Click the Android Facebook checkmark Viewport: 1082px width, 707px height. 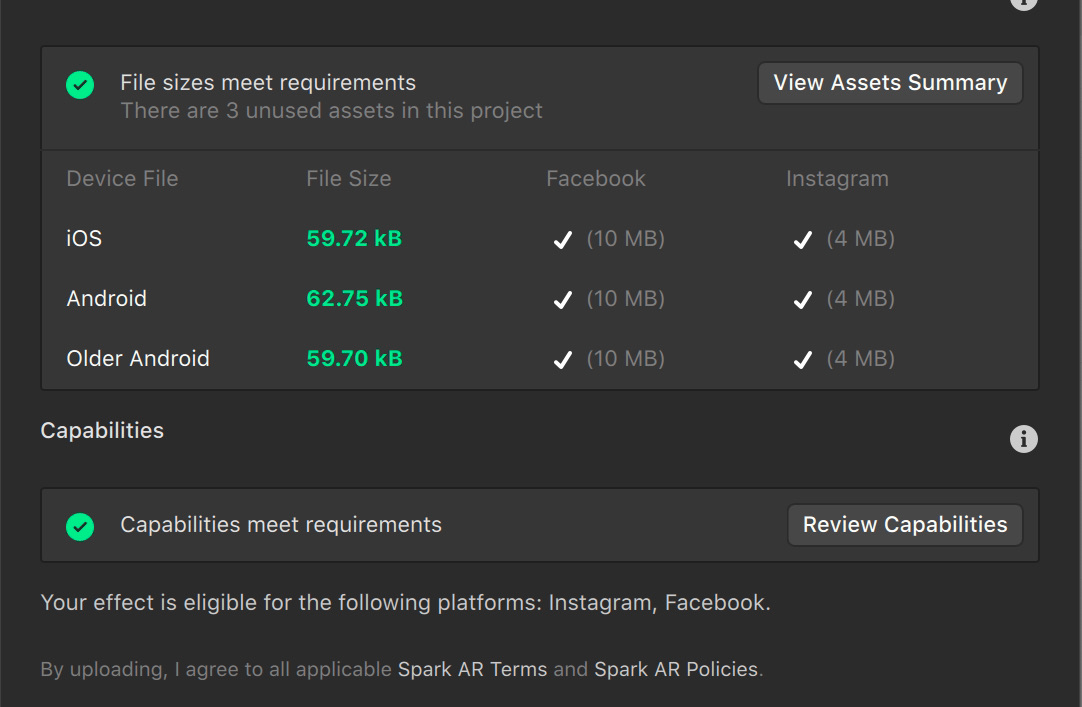click(563, 300)
